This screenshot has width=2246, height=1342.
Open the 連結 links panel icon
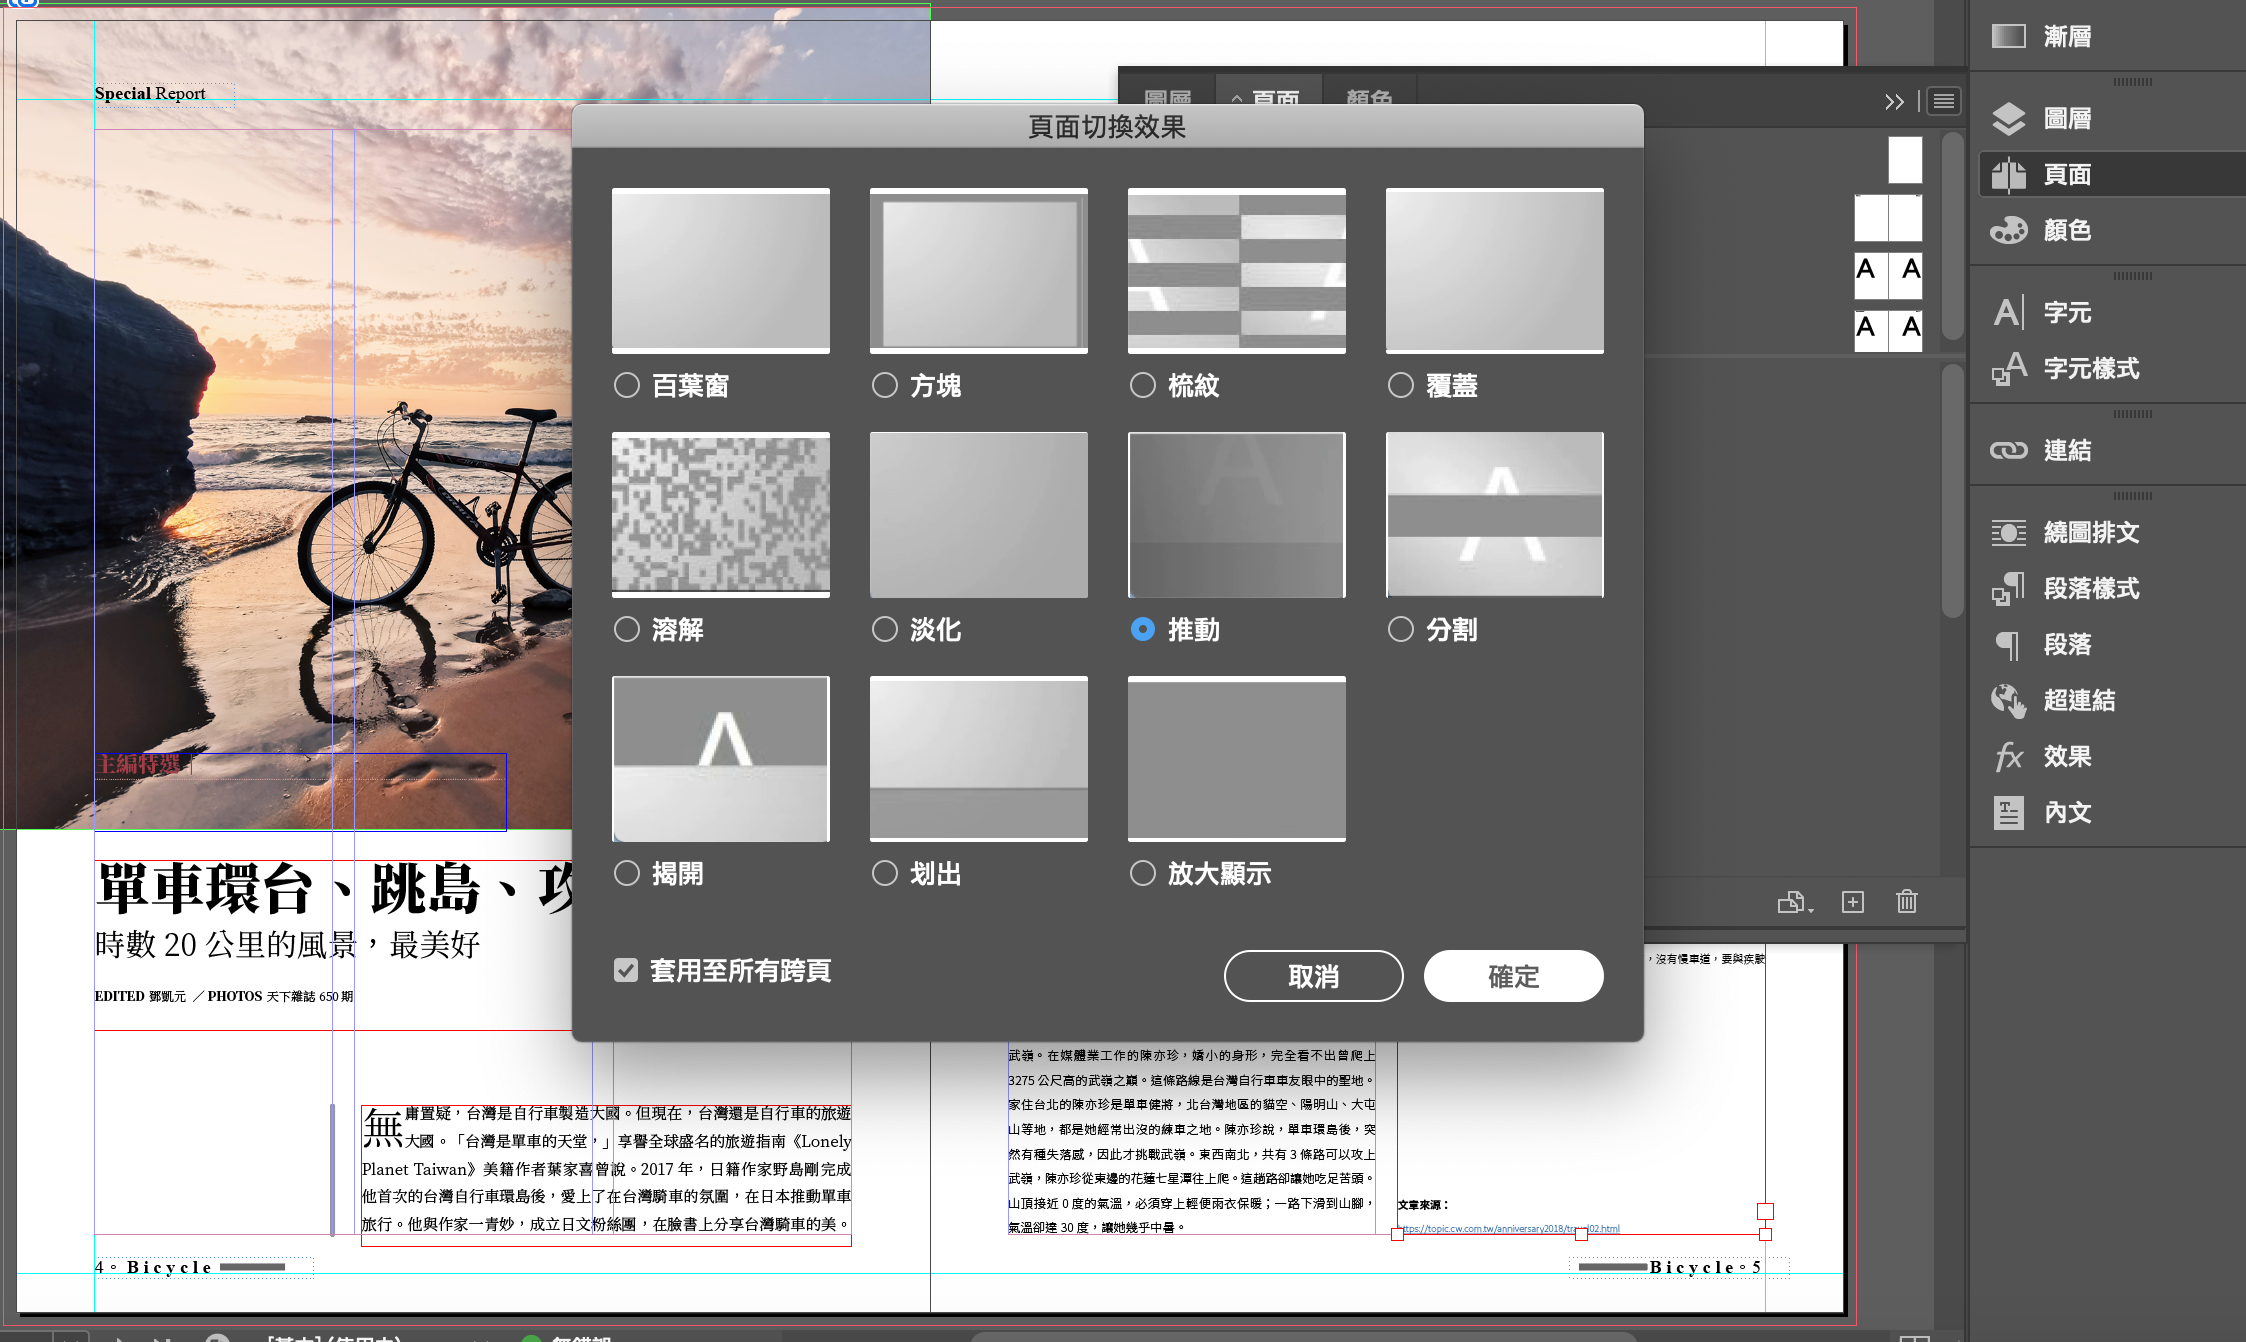(2008, 451)
